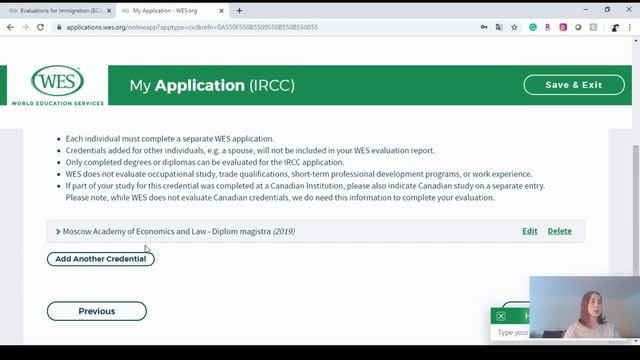This screenshot has height=360, width=640.
Task: Open the pink square extension icon
Action: (563, 27)
